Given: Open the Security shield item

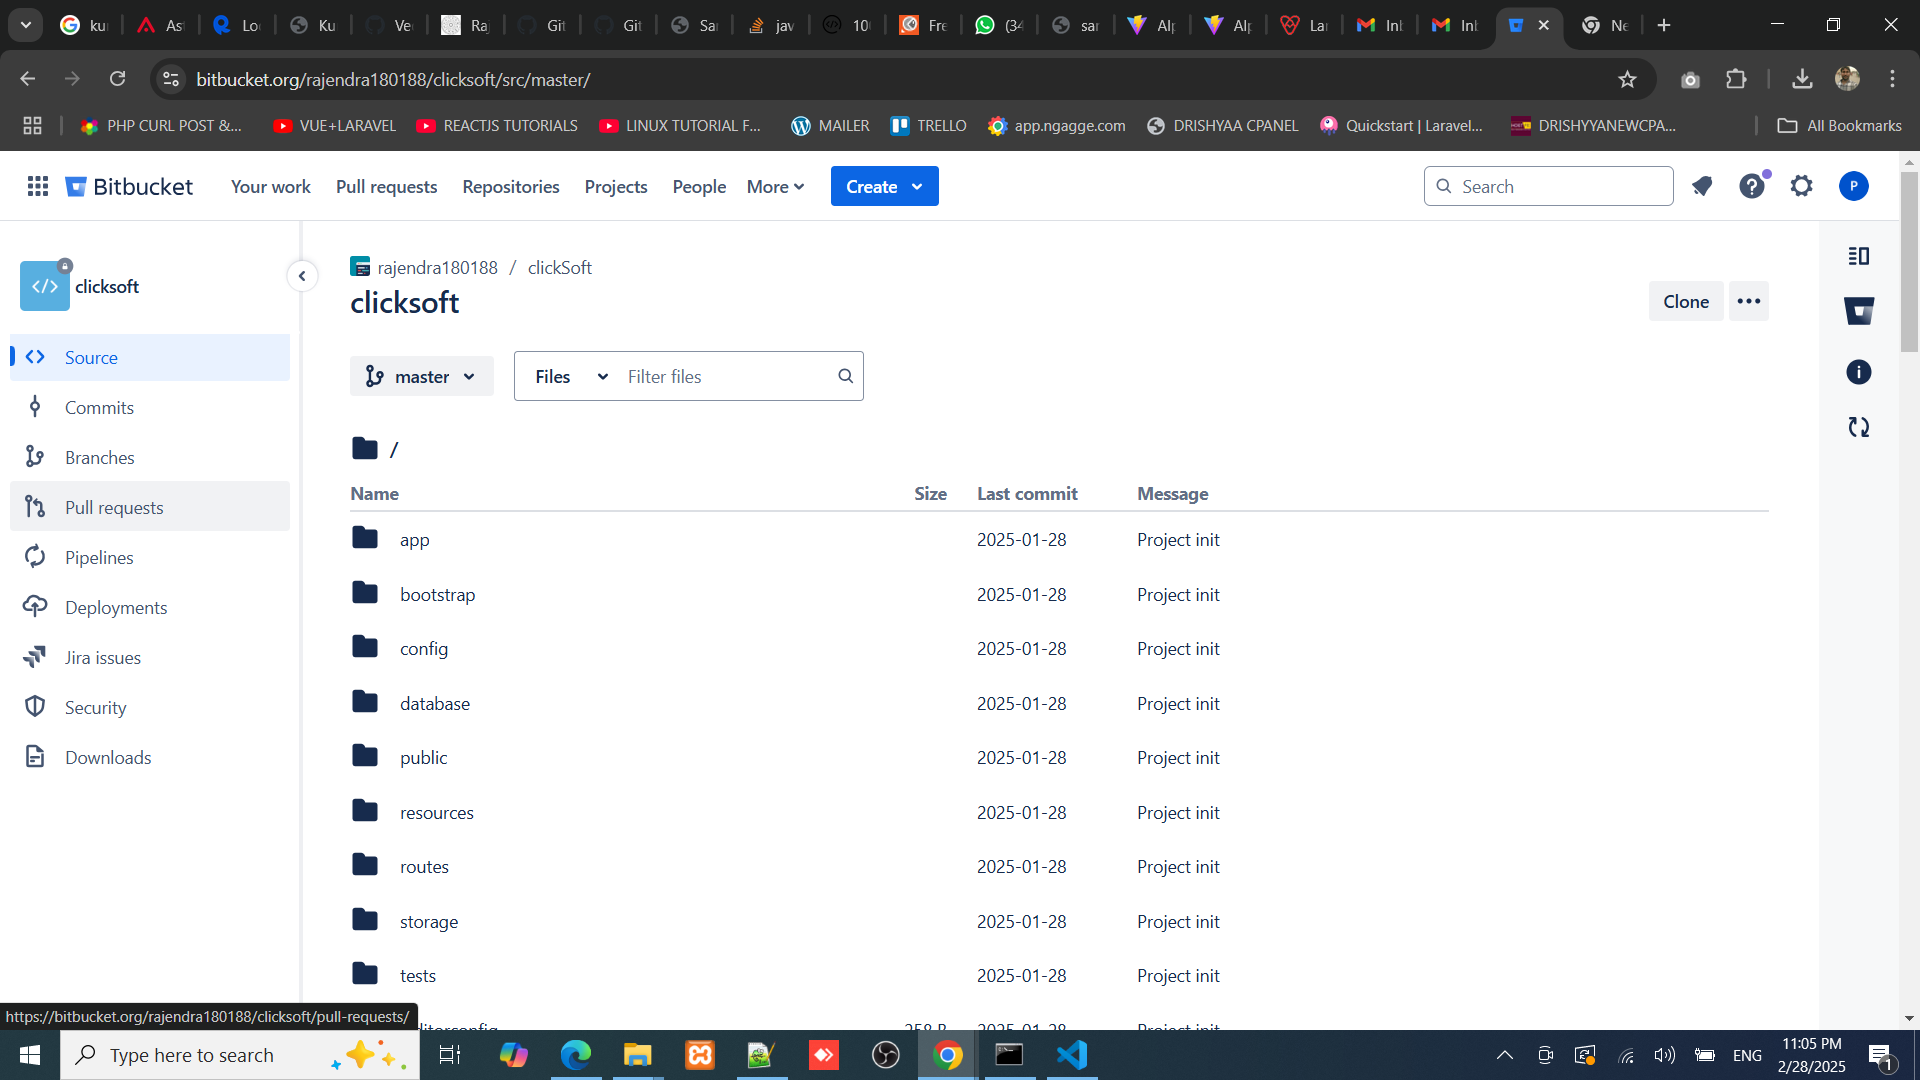Looking at the screenshot, I should click(x=95, y=707).
